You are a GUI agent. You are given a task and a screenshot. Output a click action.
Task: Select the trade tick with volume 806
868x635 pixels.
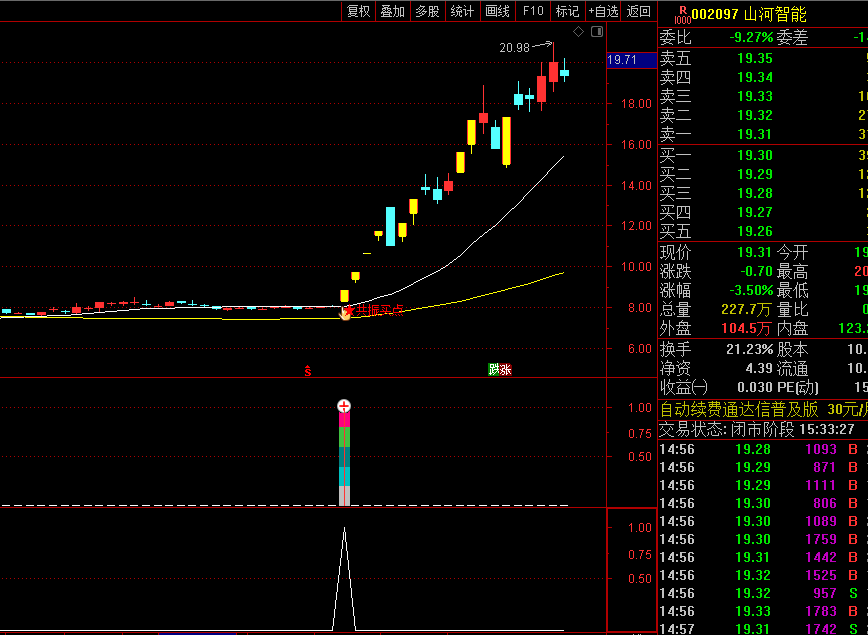(763, 503)
